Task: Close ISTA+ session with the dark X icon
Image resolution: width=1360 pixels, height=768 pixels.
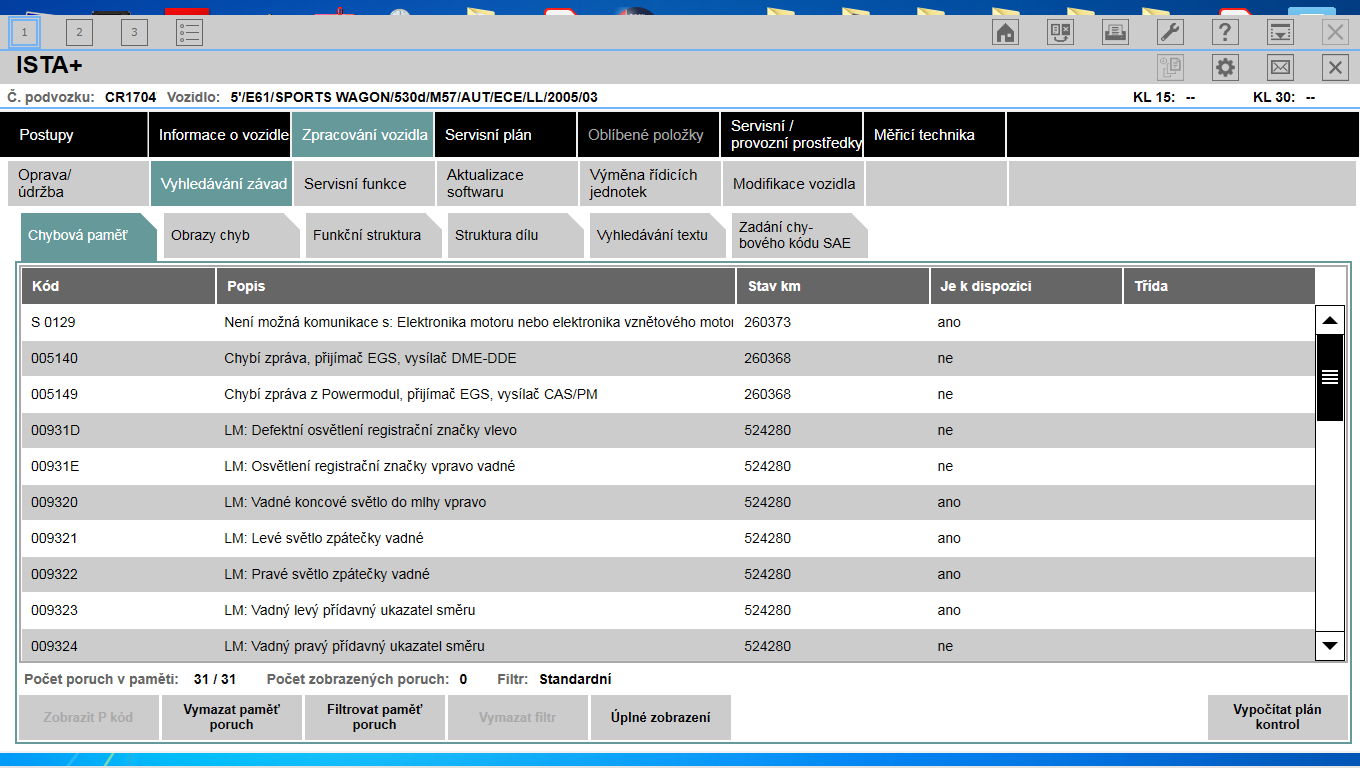Action: click(x=1335, y=68)
